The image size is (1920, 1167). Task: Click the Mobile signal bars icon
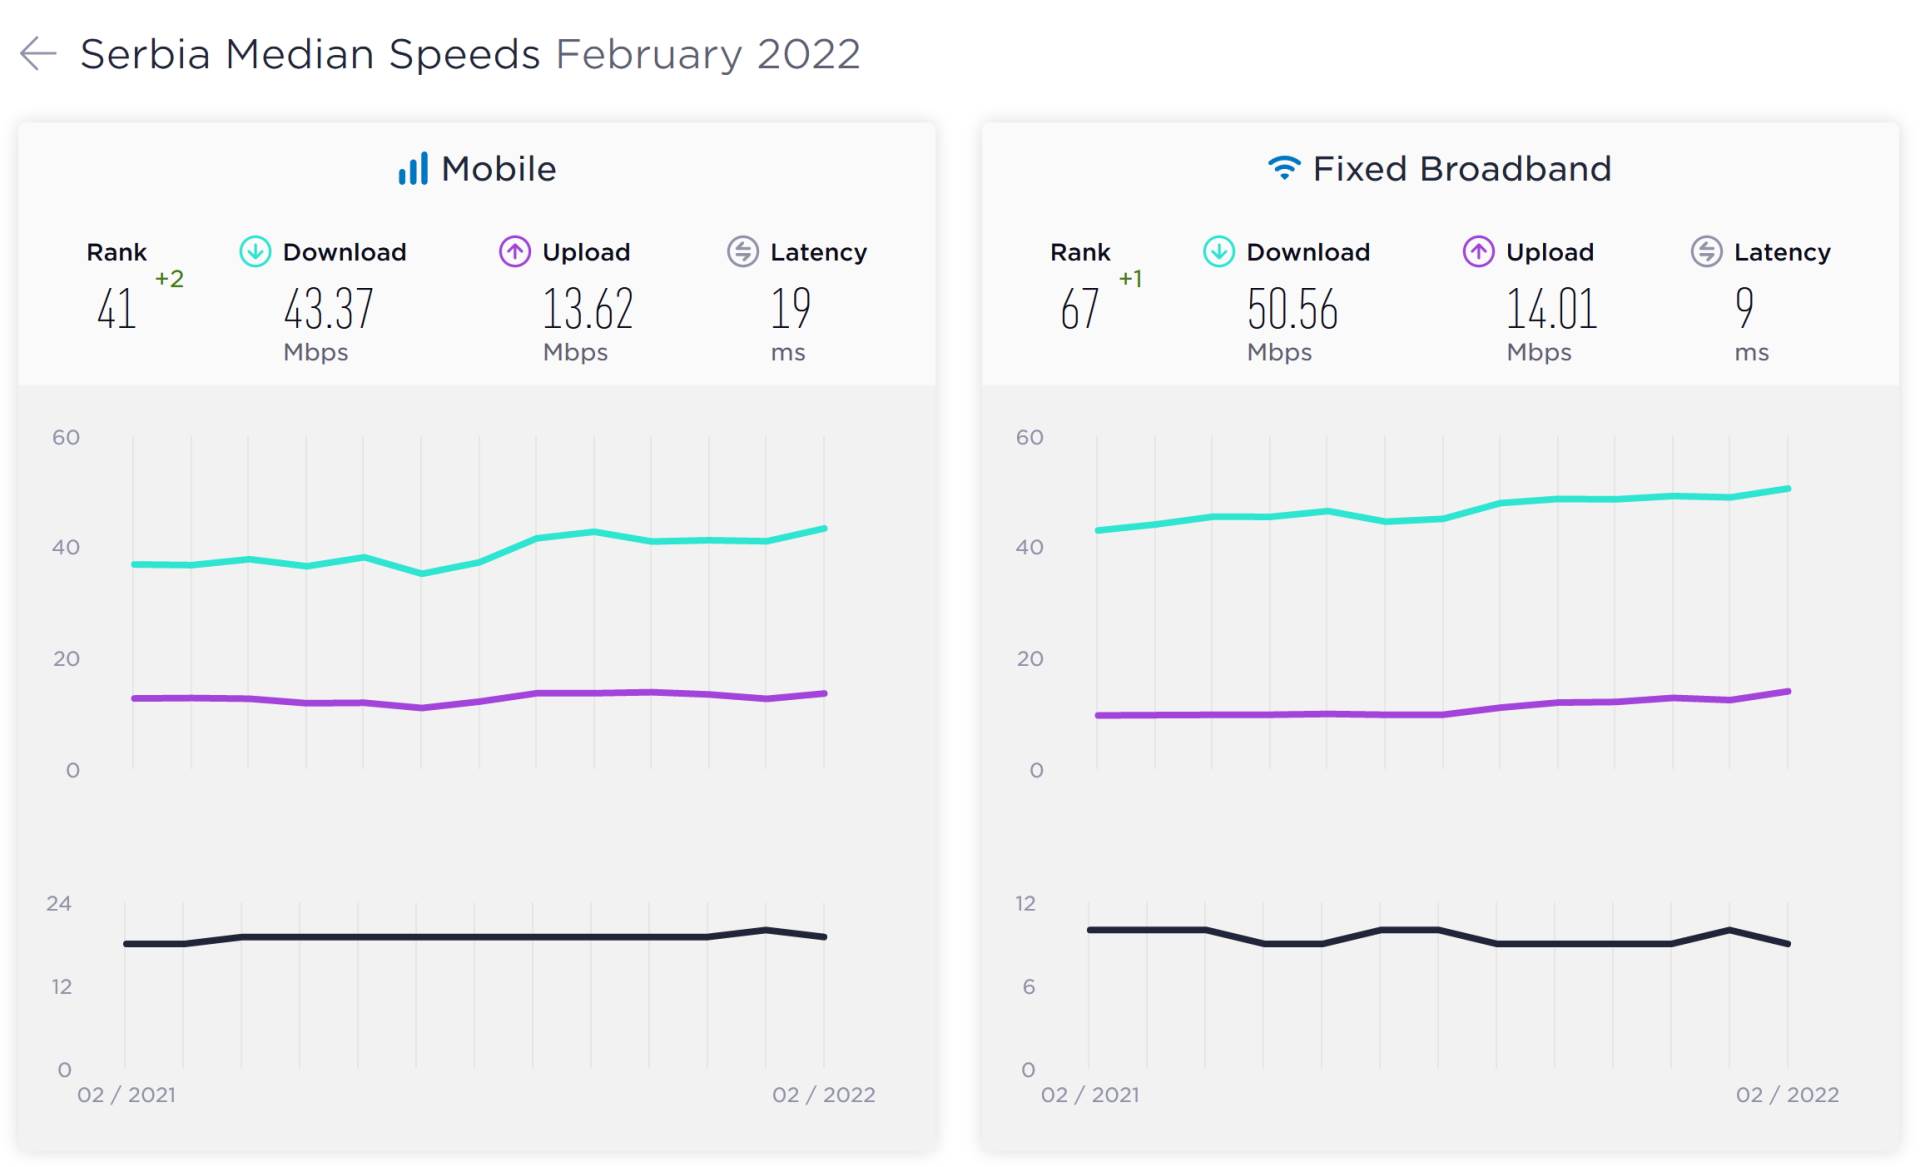[x=413, y=169]
